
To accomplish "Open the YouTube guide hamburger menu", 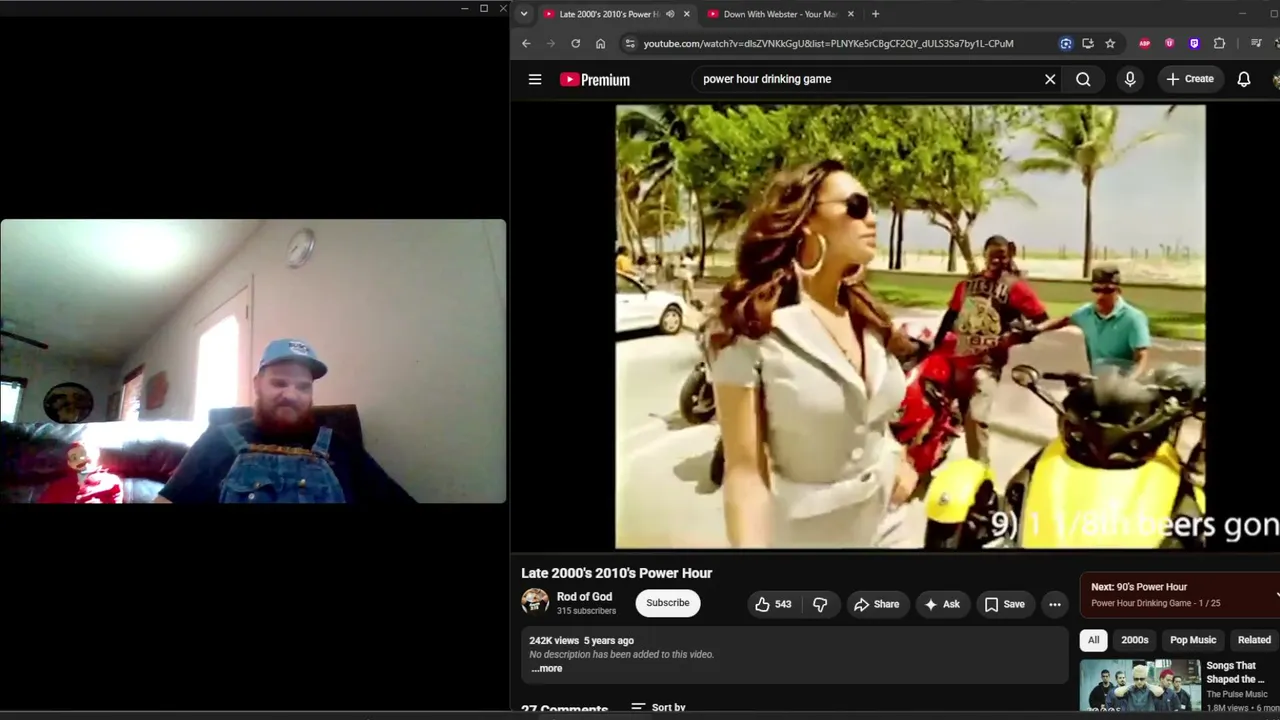I will tap(535, 79).
